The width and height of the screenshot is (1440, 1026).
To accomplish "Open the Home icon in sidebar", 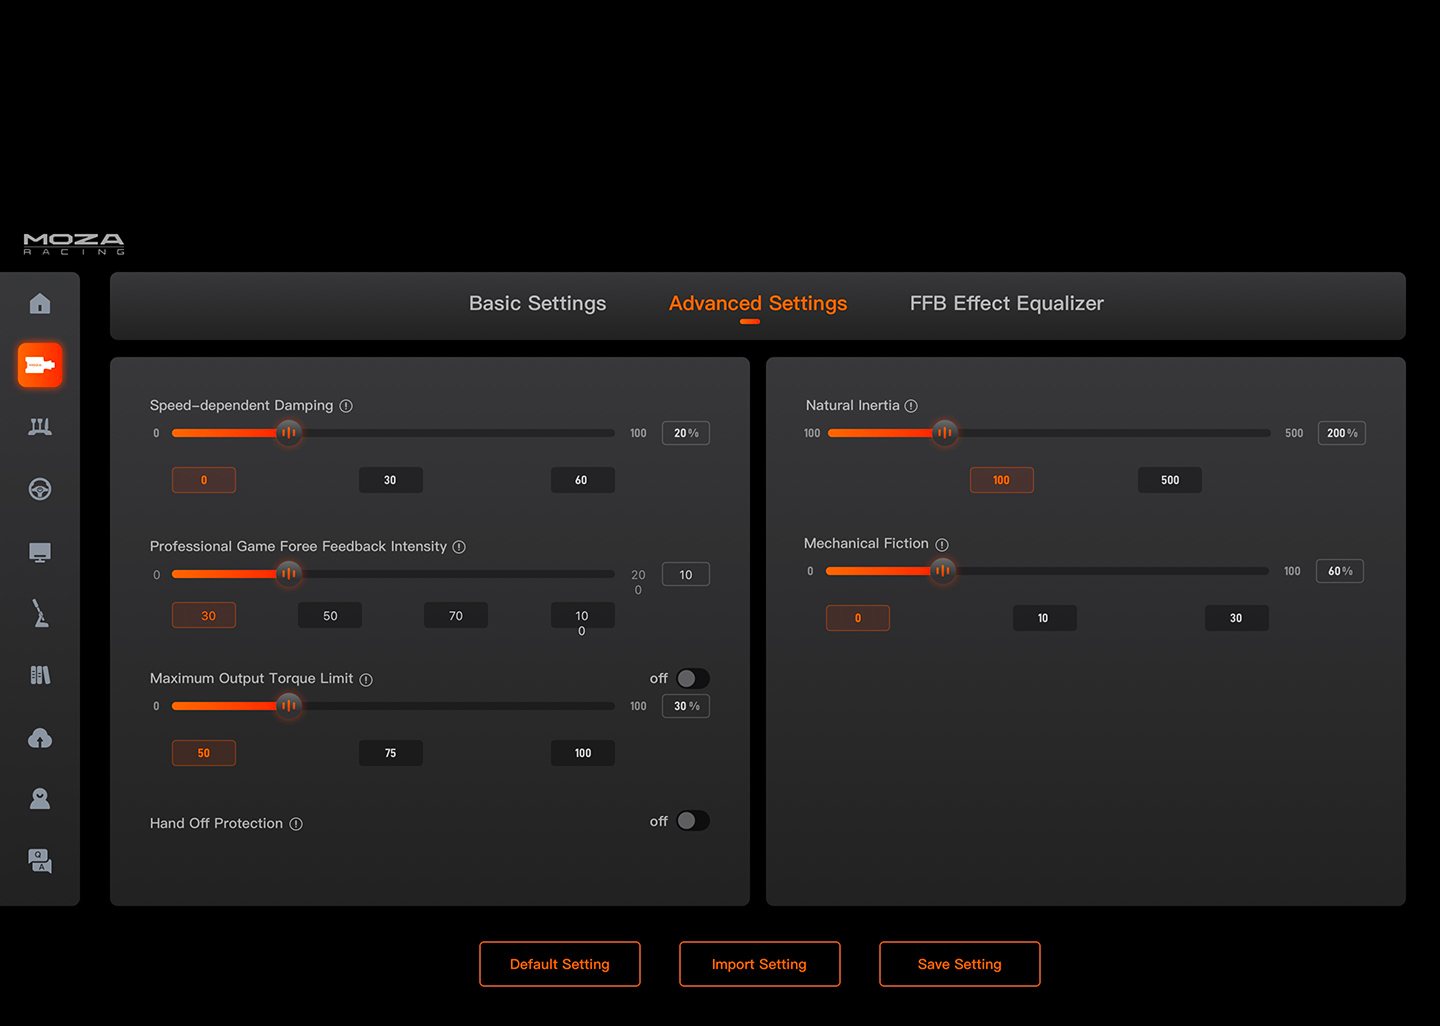I will [x=40, y=303].
